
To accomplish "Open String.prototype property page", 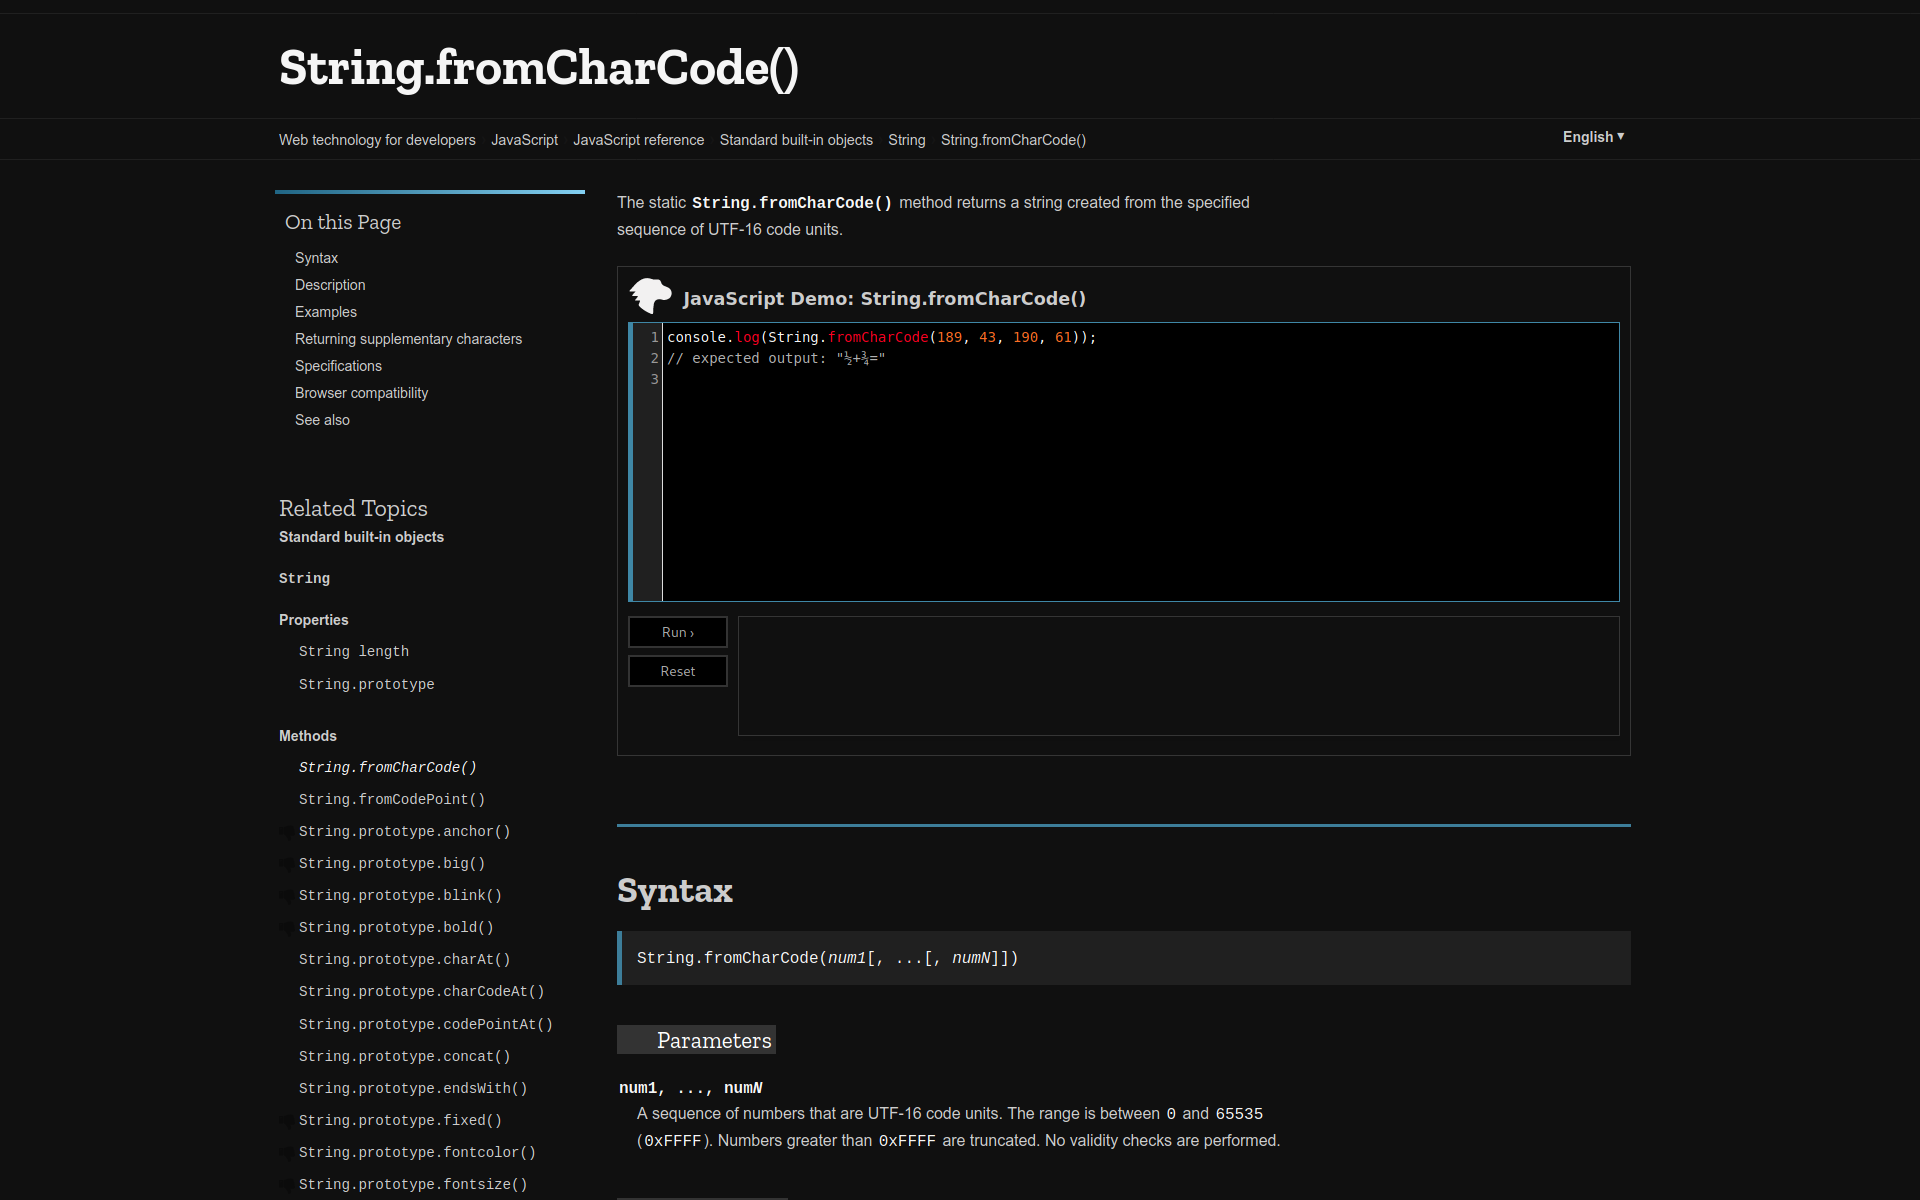I will (x=366, y=684).
